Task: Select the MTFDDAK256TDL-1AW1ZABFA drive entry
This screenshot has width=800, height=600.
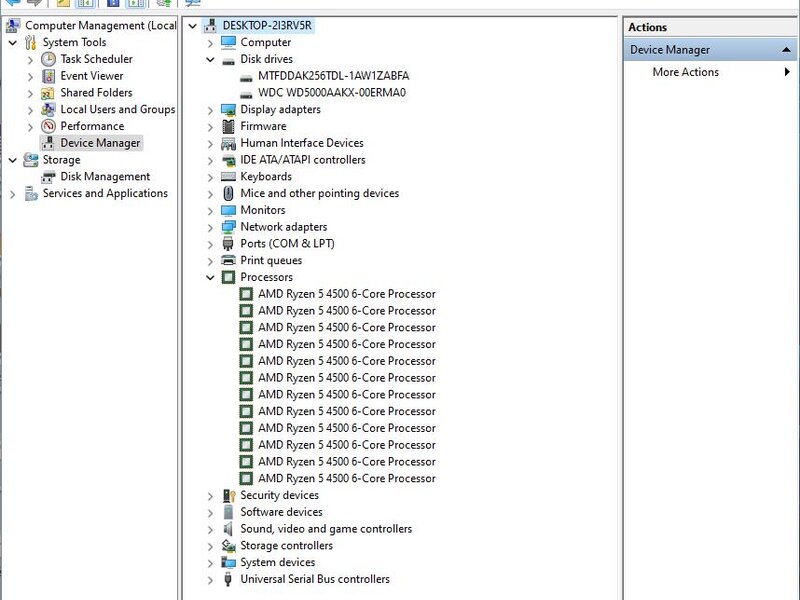Action: [333, 76]
